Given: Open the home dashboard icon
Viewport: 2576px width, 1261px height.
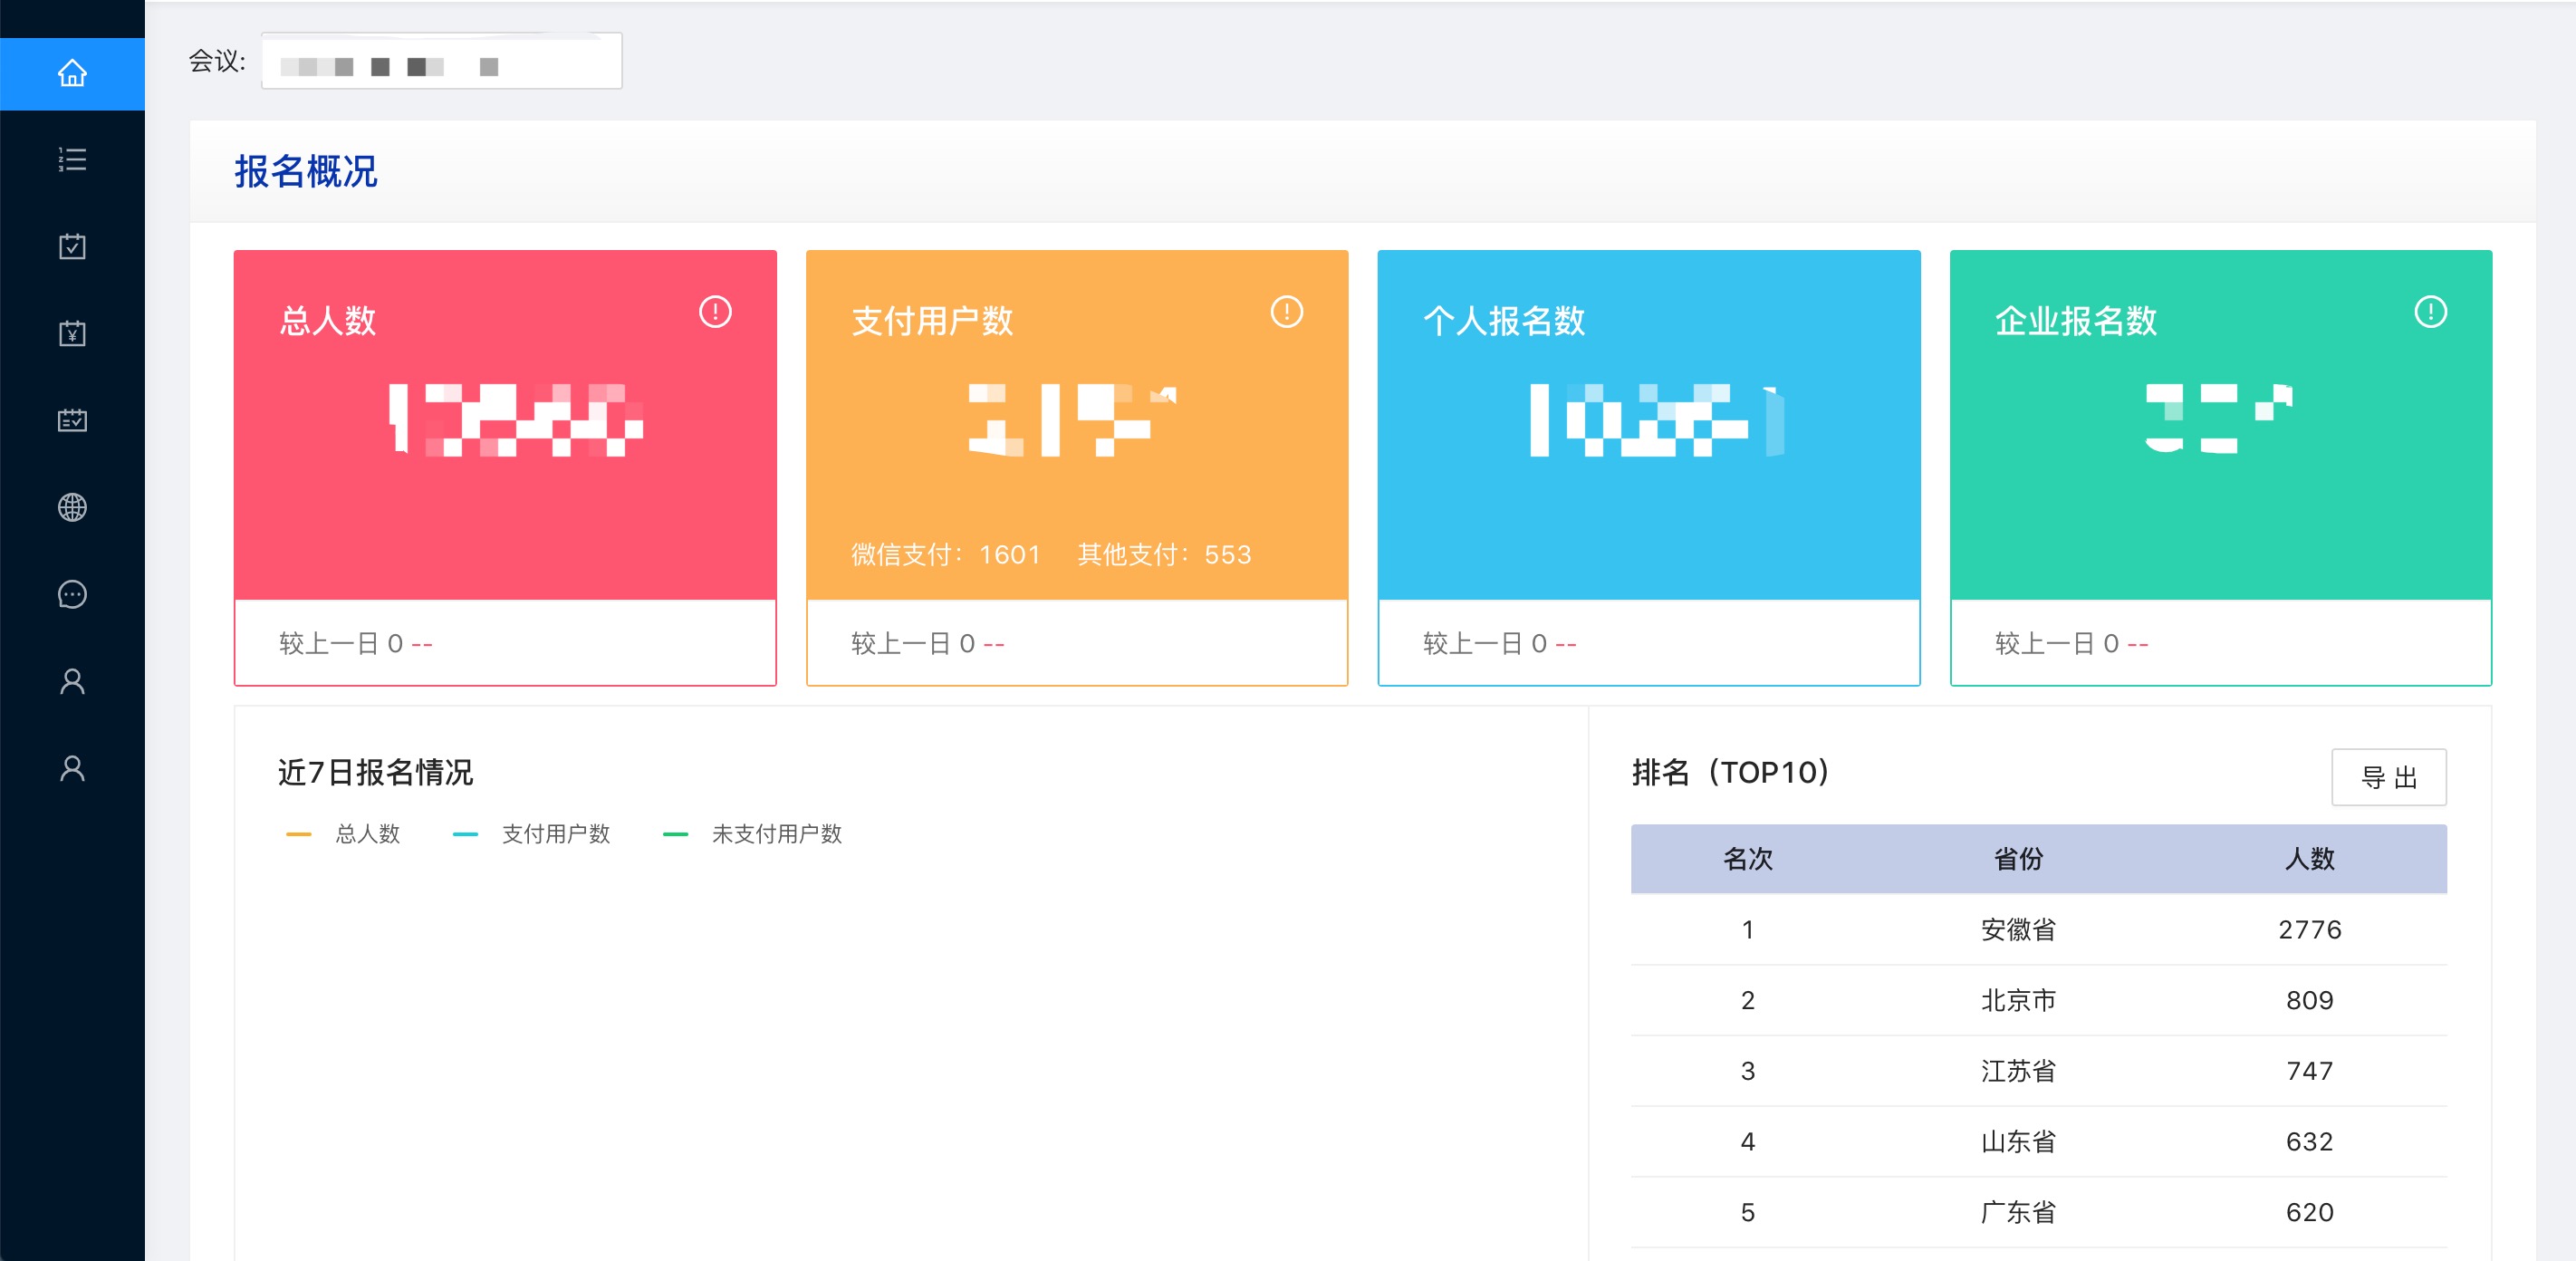Looking at the screenshot, I should tap(72, 73).
